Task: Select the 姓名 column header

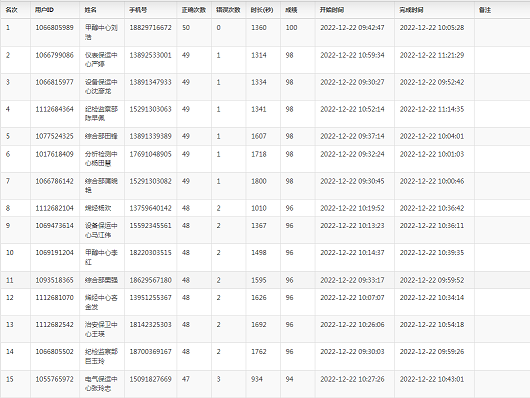Action: pos(90,10)
